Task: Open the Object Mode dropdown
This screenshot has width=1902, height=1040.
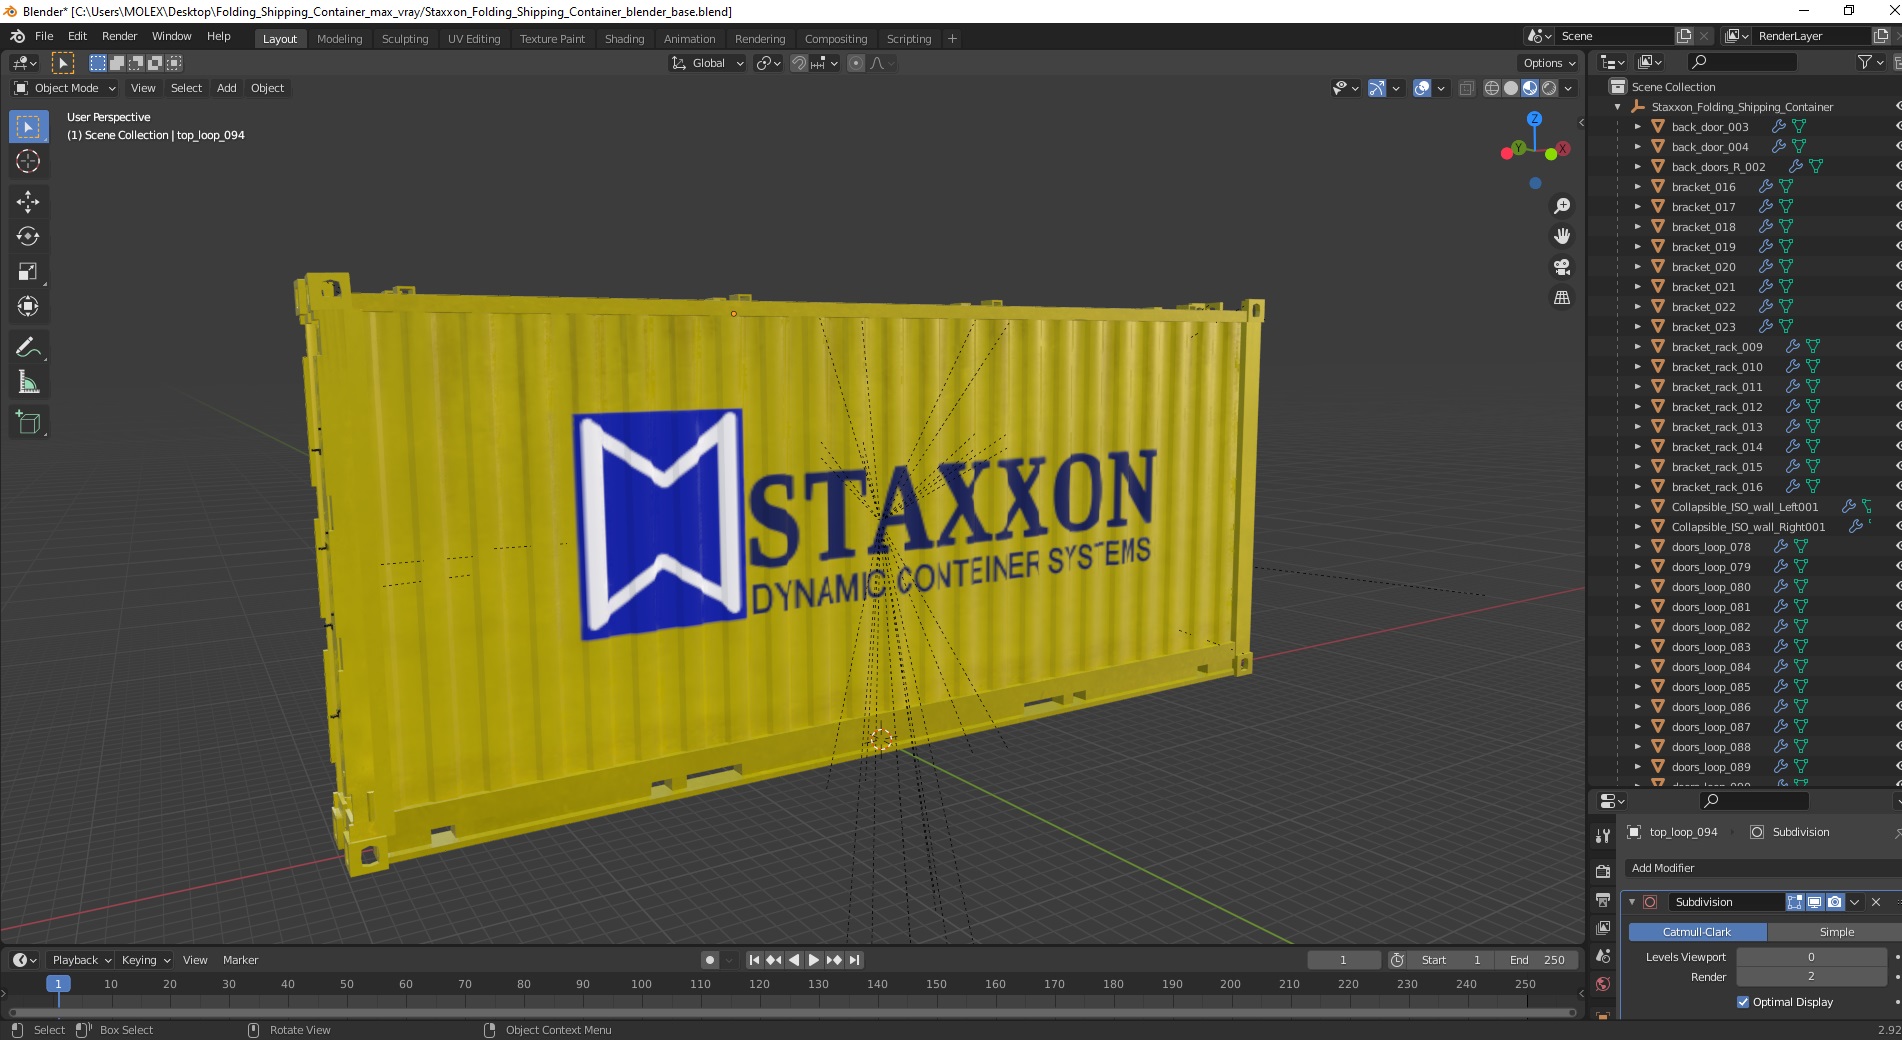Action: click(65, 88)
